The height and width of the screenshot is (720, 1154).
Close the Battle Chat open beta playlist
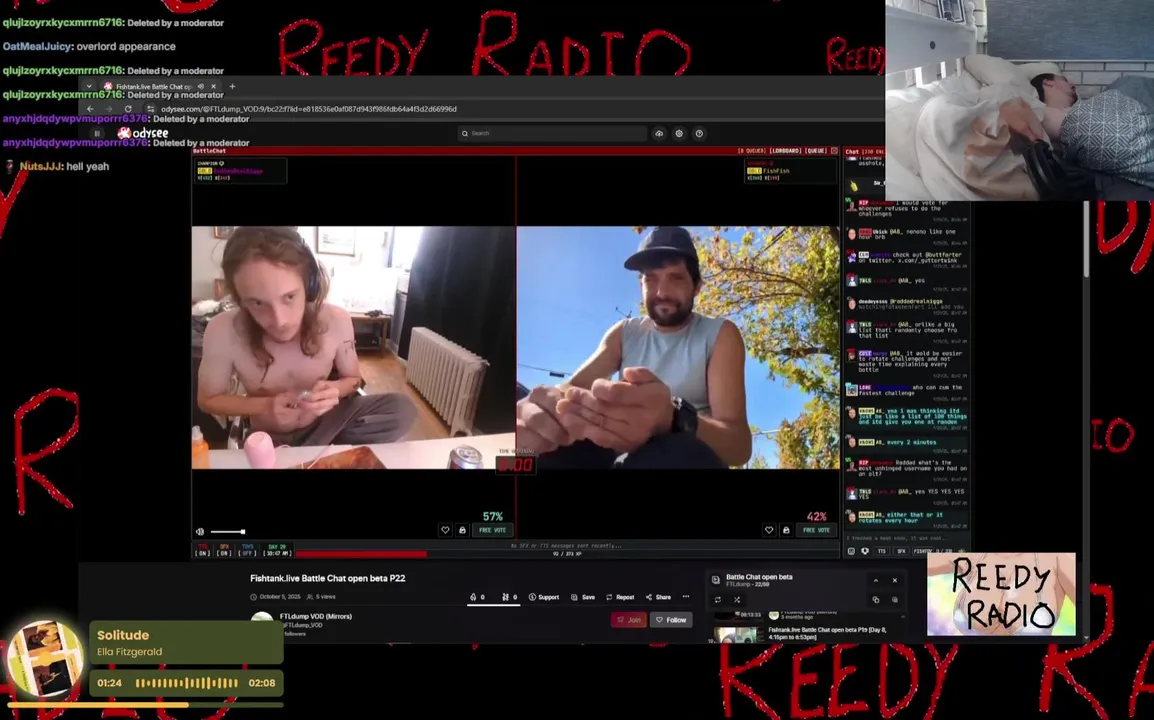[x=895, y=580]
